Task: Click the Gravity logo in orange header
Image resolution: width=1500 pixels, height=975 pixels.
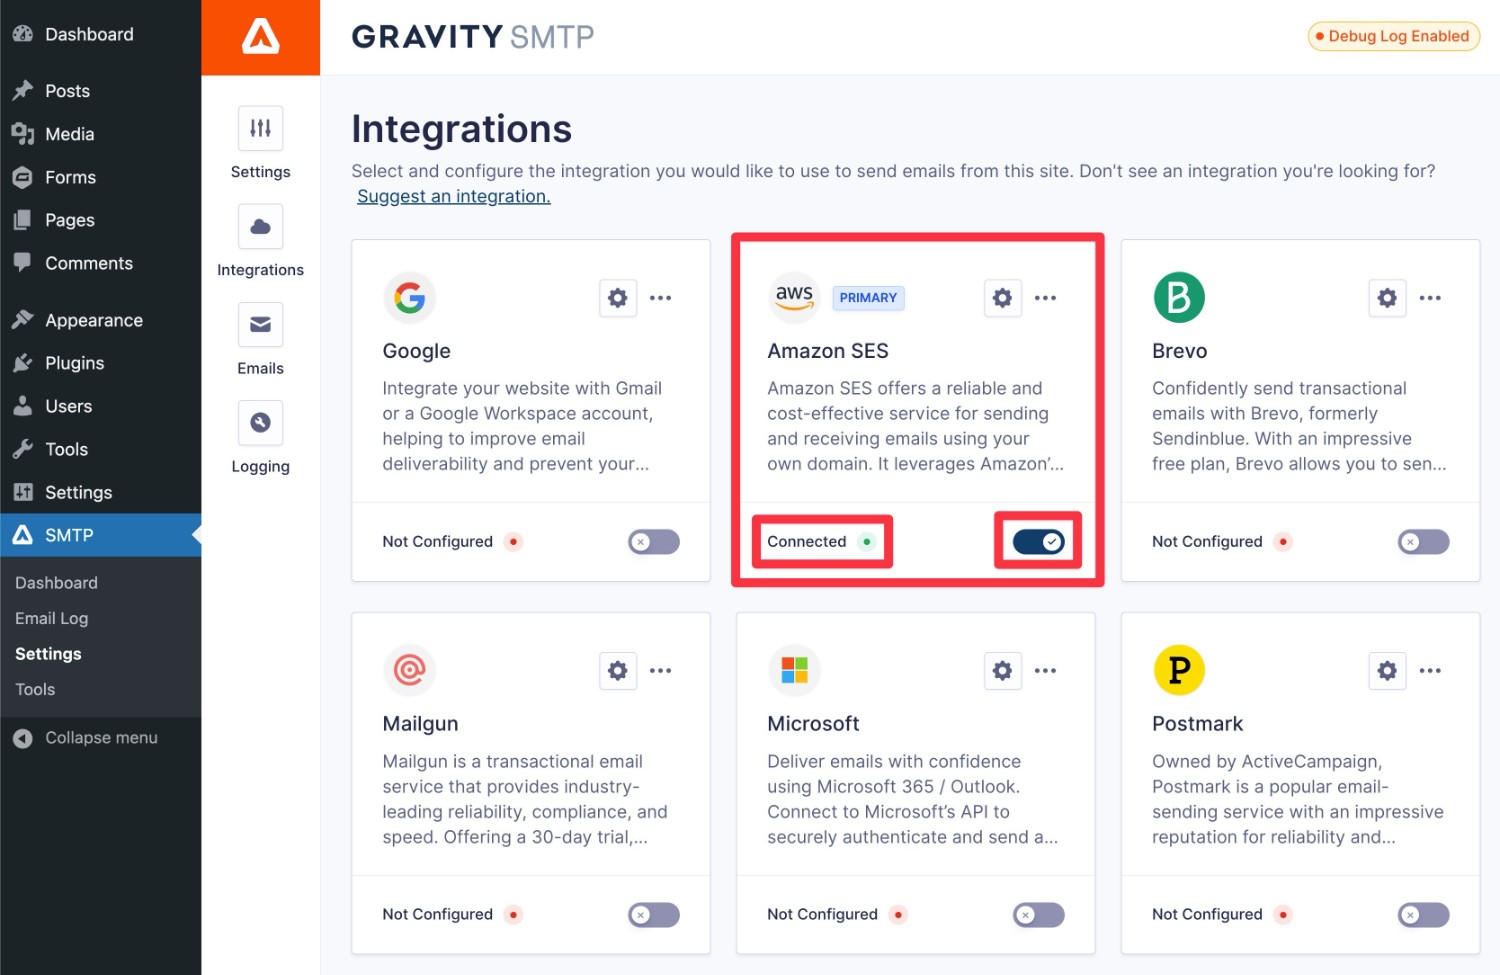Action: (261, 37)
